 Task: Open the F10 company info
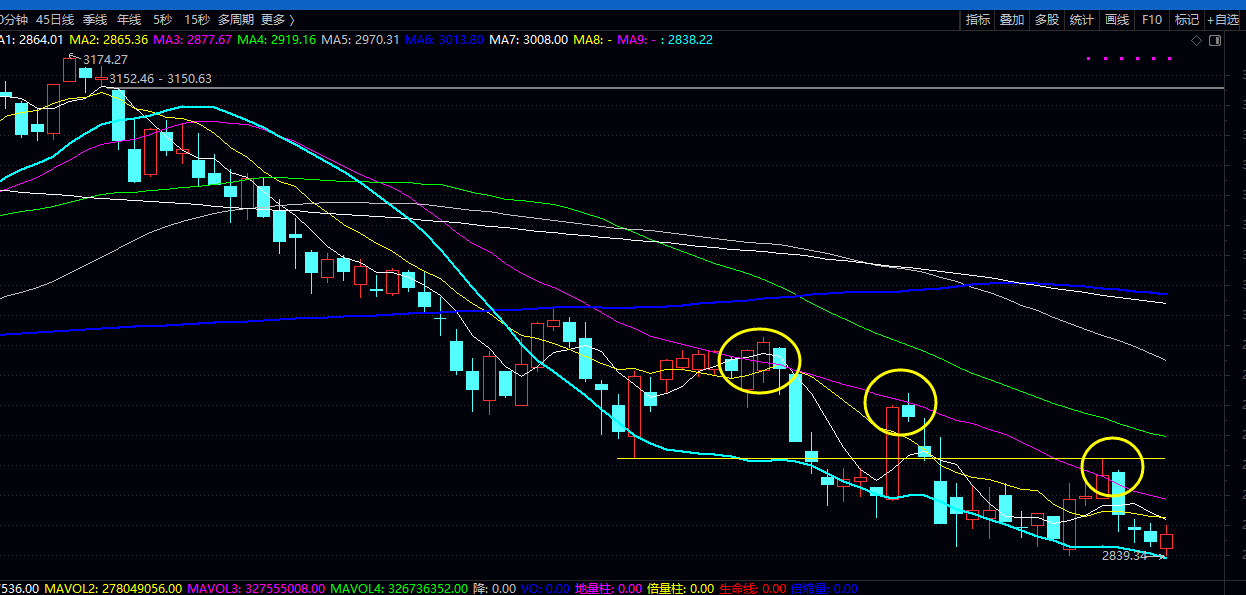tap(1152, 20)
